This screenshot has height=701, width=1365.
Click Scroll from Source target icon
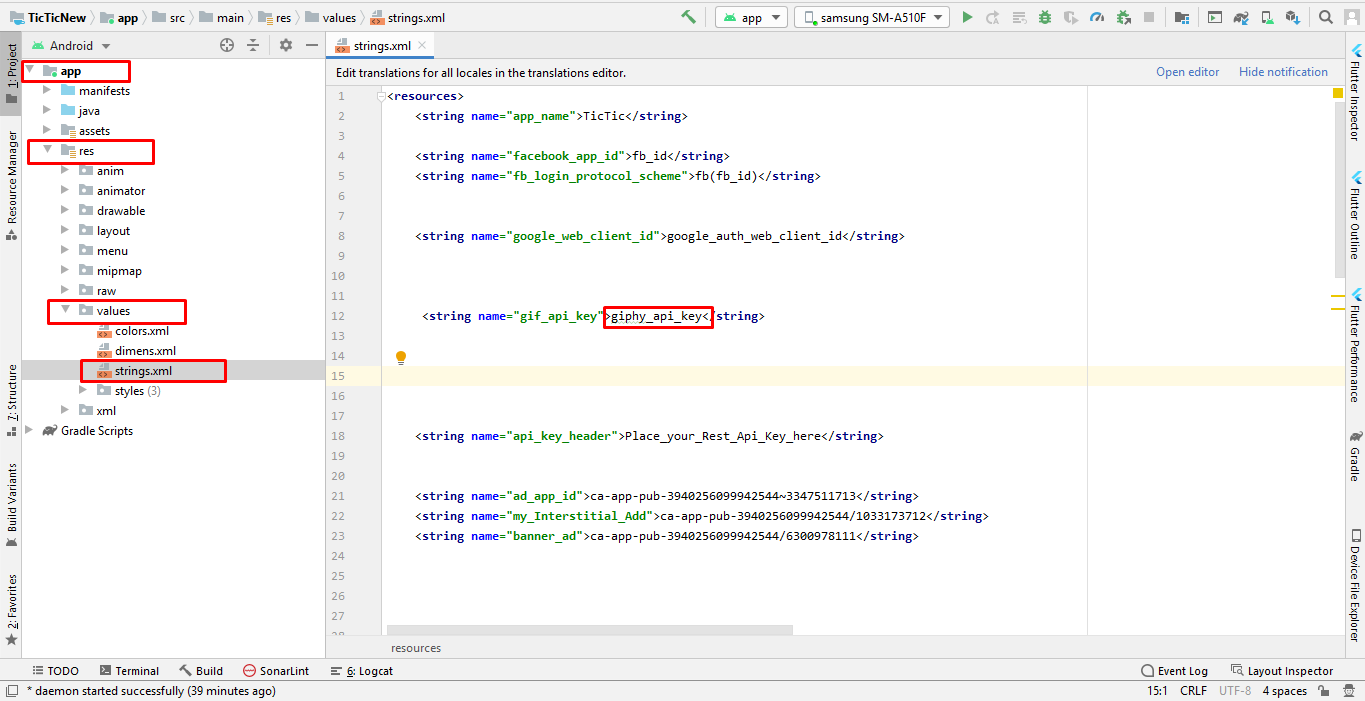pos(227,45)
